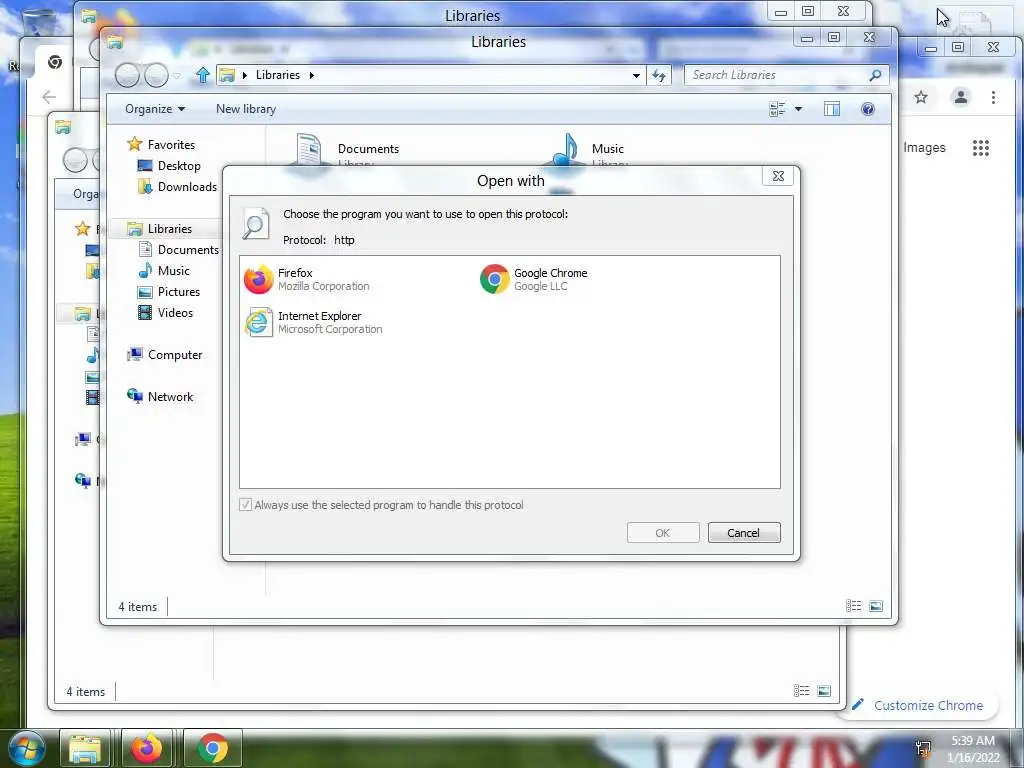Click the search magnifier icon
Viewport: 1024px width, 768px height.
pos(876,75)
